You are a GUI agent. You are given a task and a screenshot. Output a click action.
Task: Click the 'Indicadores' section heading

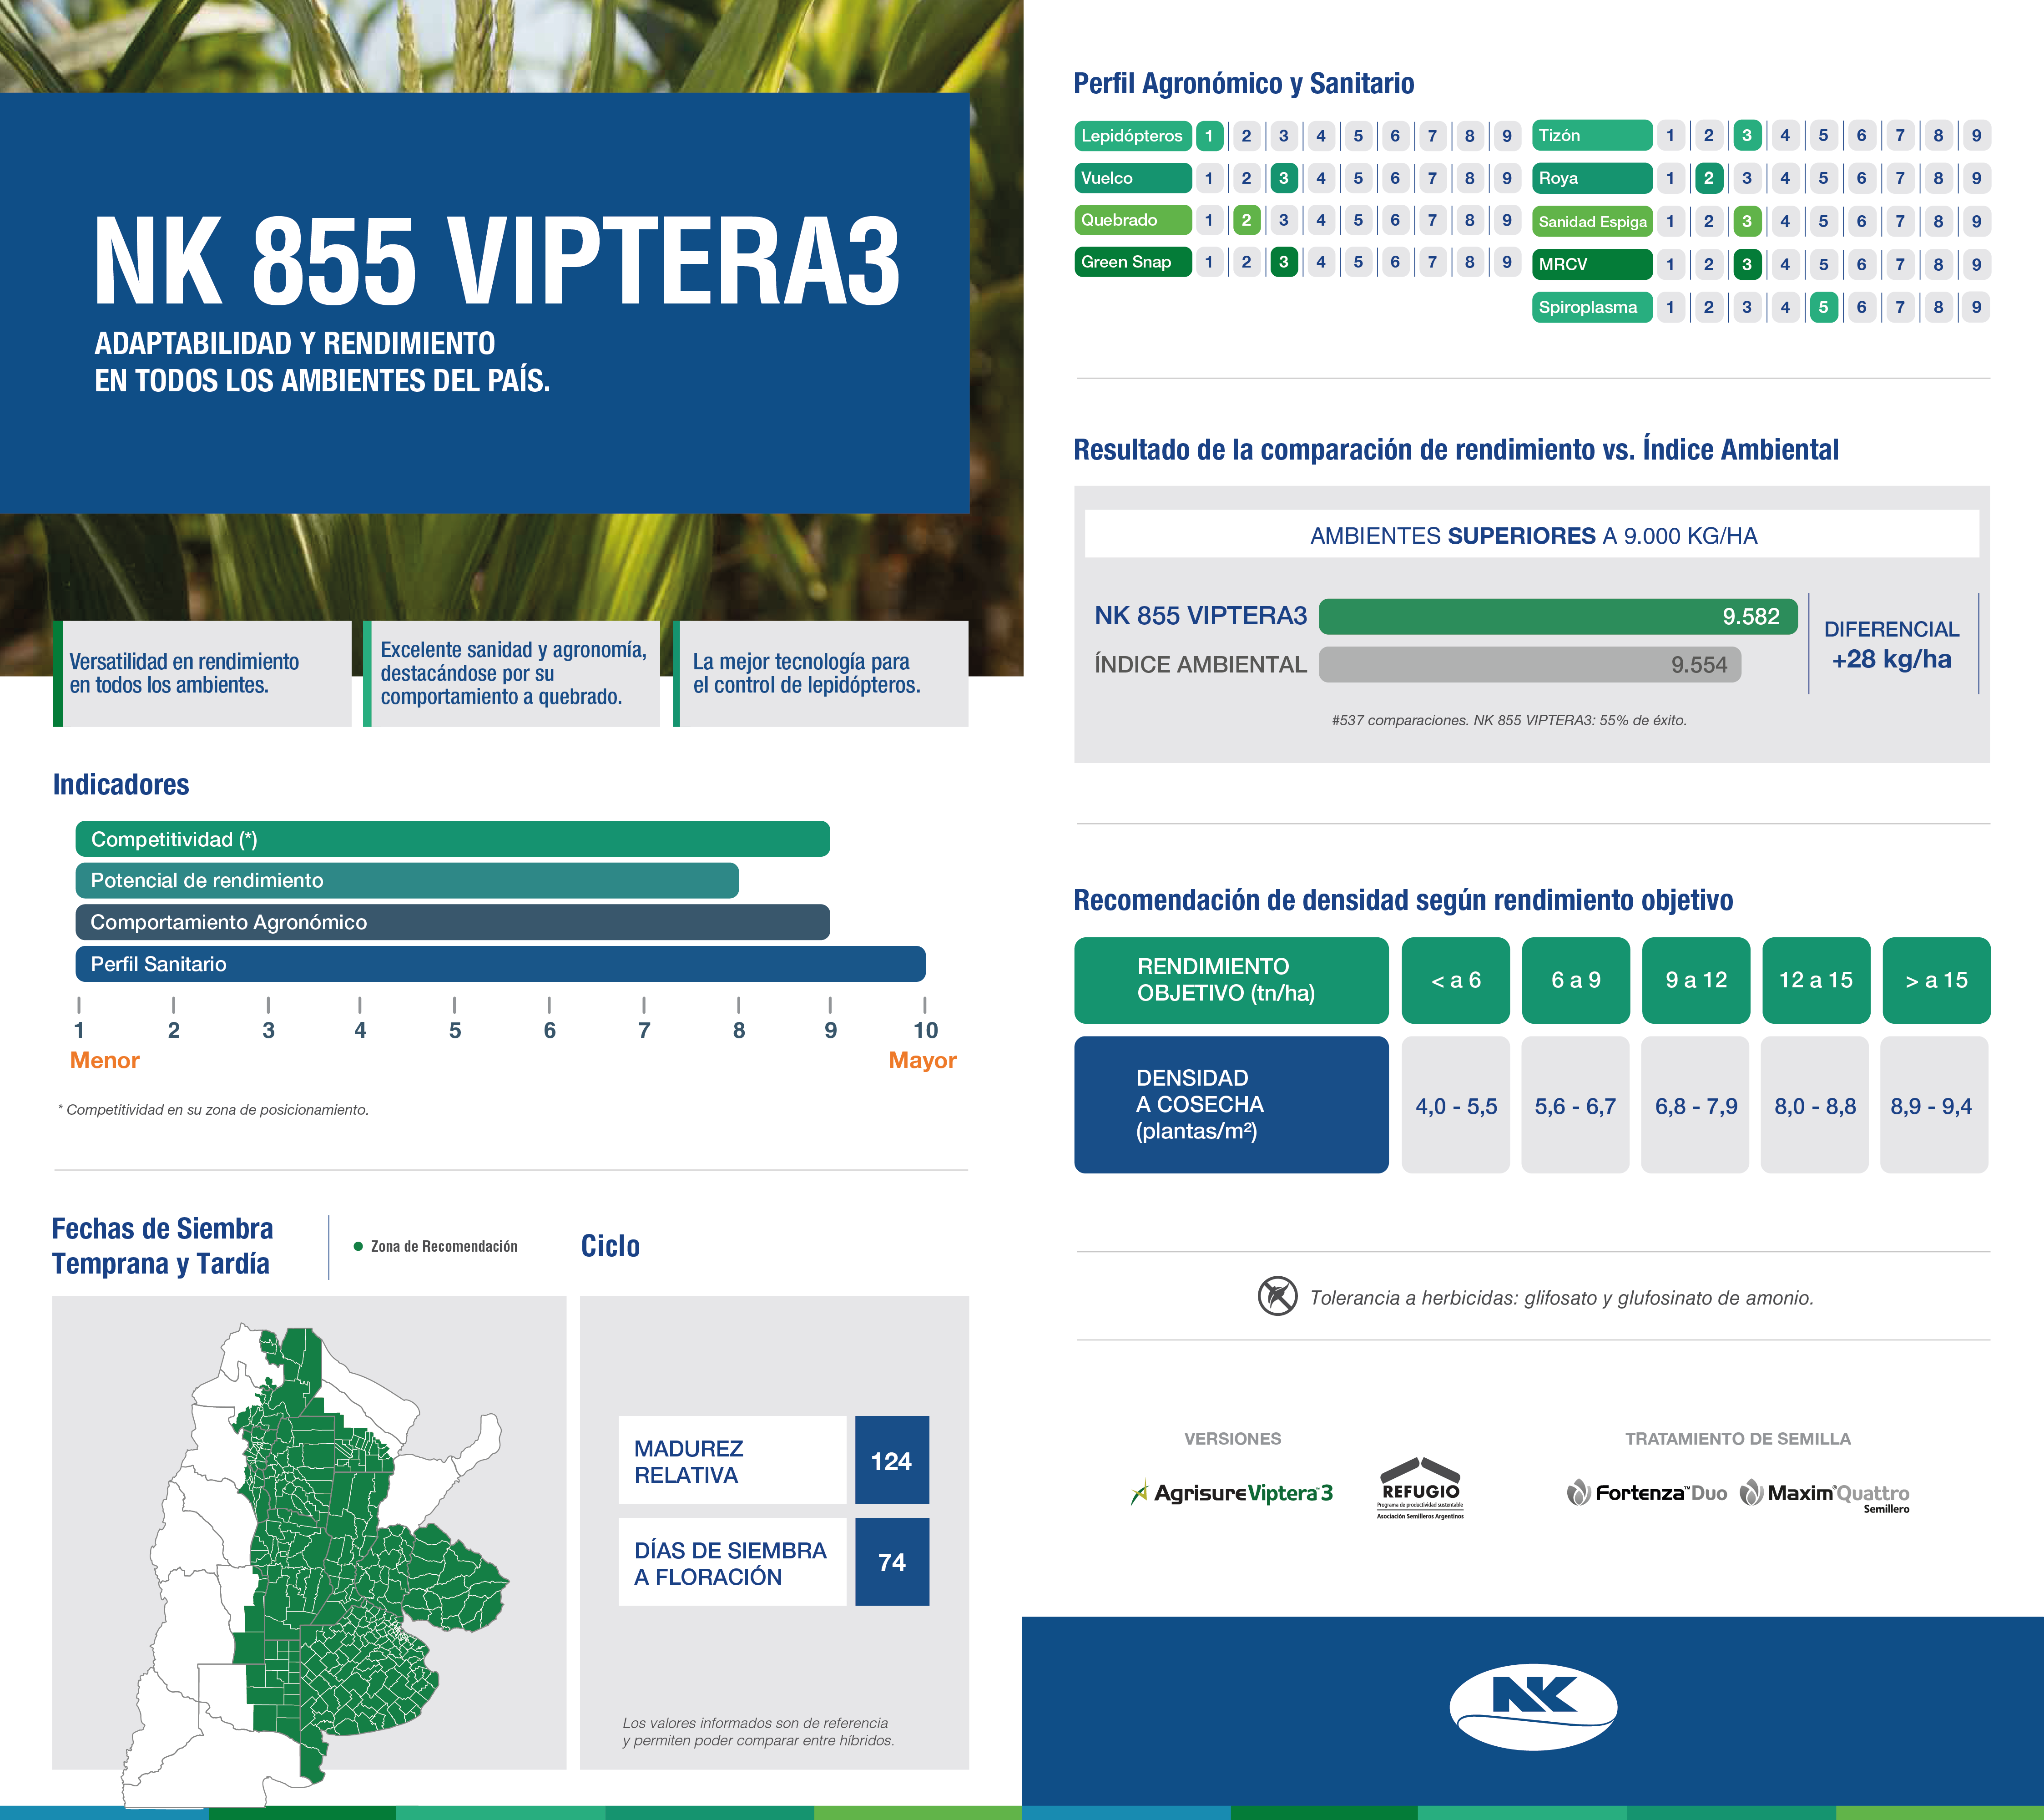(121, 785)
